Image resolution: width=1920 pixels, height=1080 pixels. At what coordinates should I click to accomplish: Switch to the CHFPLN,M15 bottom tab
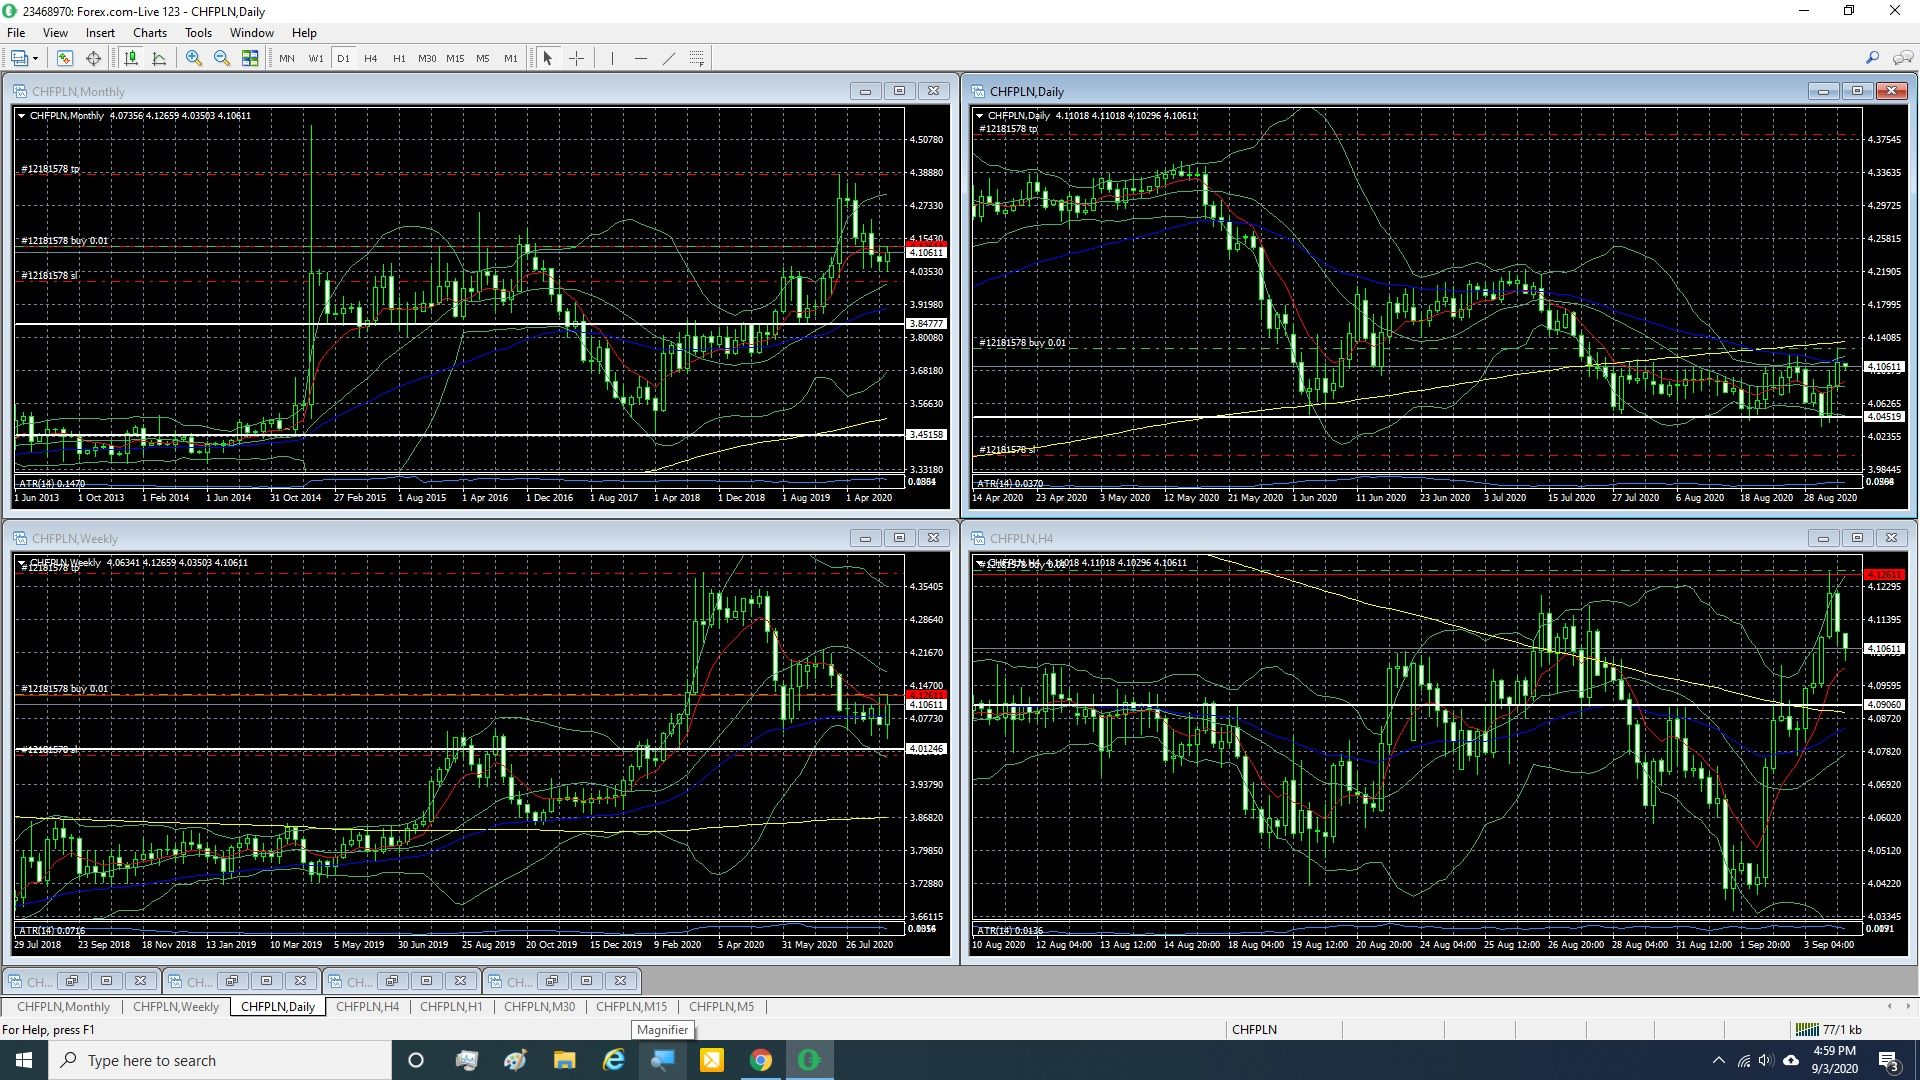631,1007
